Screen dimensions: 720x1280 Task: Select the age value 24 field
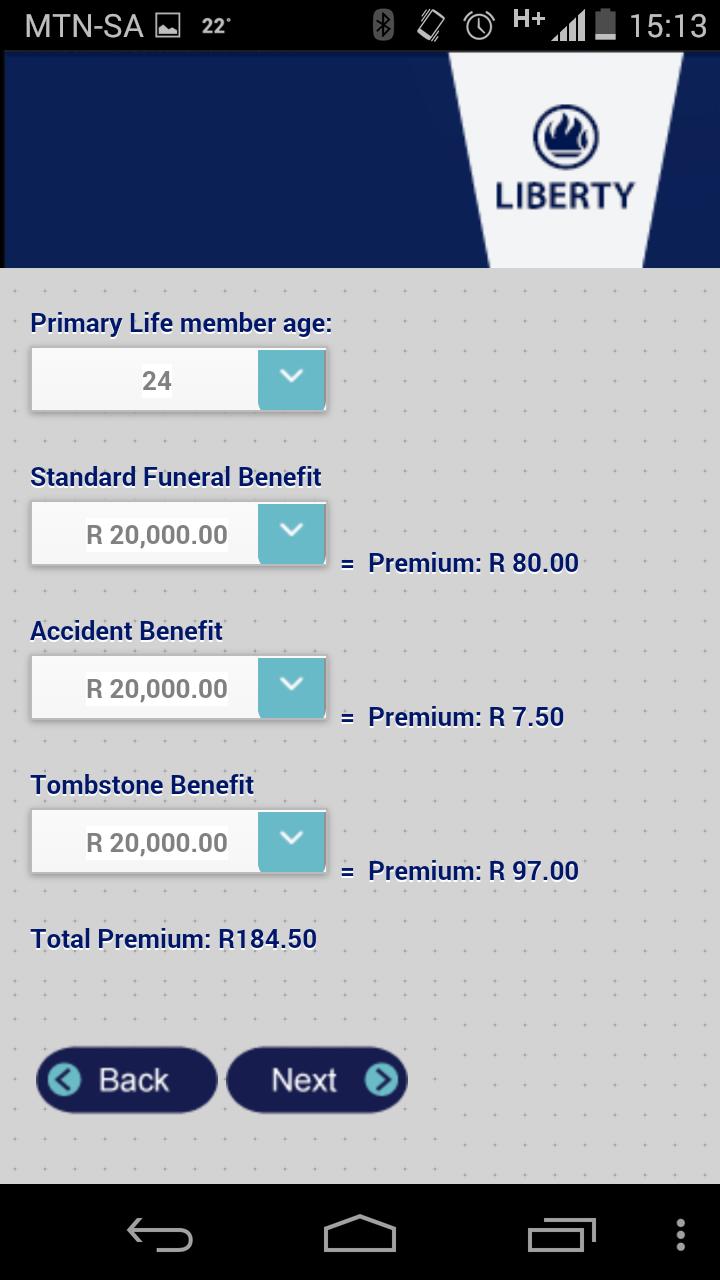pos(146,381)
